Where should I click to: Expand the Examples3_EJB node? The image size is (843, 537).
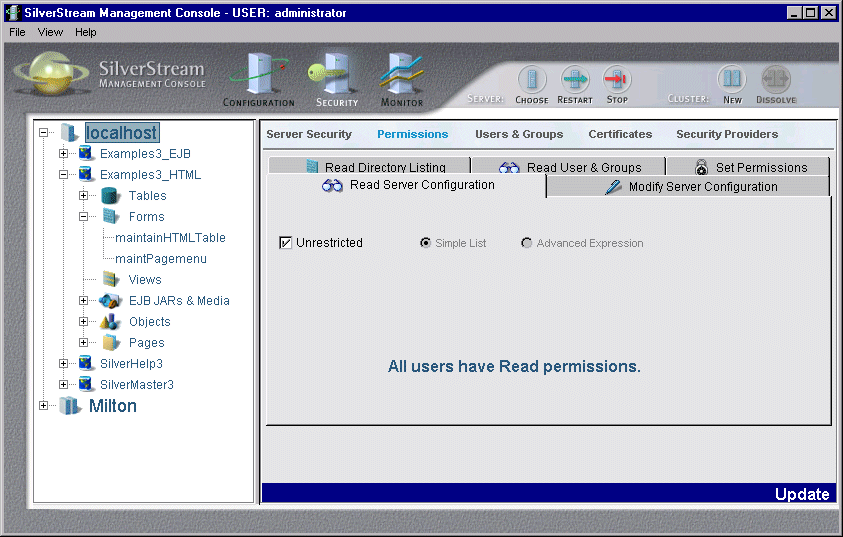point(63,153)
